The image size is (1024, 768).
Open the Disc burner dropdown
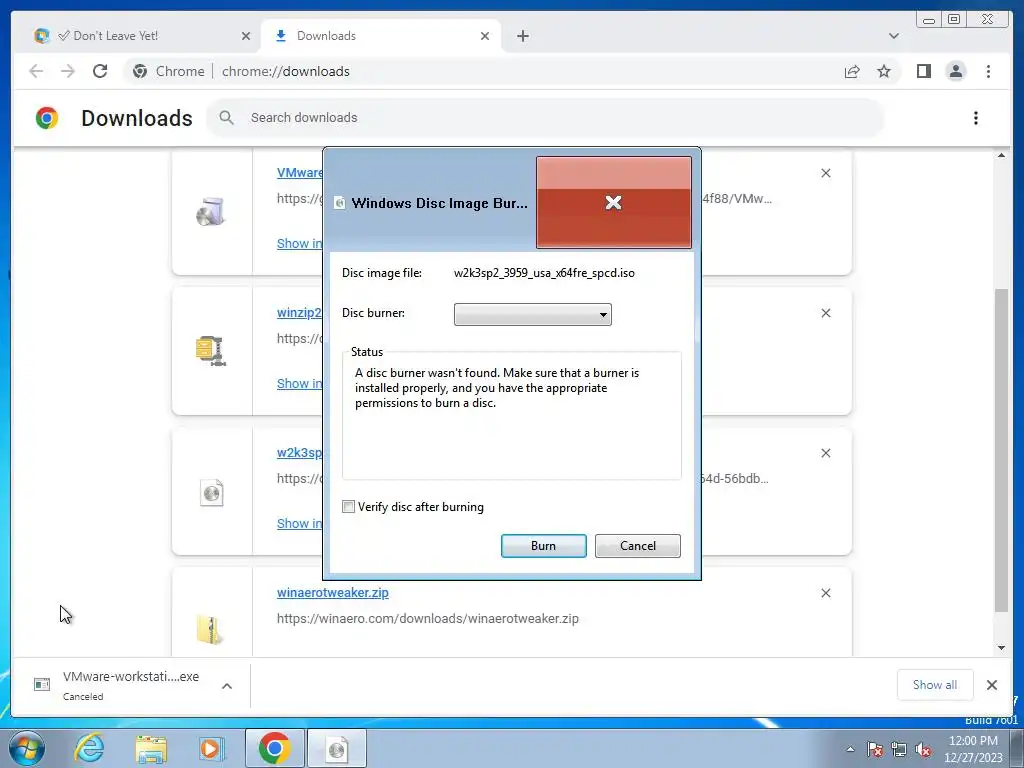coord(532,314)
